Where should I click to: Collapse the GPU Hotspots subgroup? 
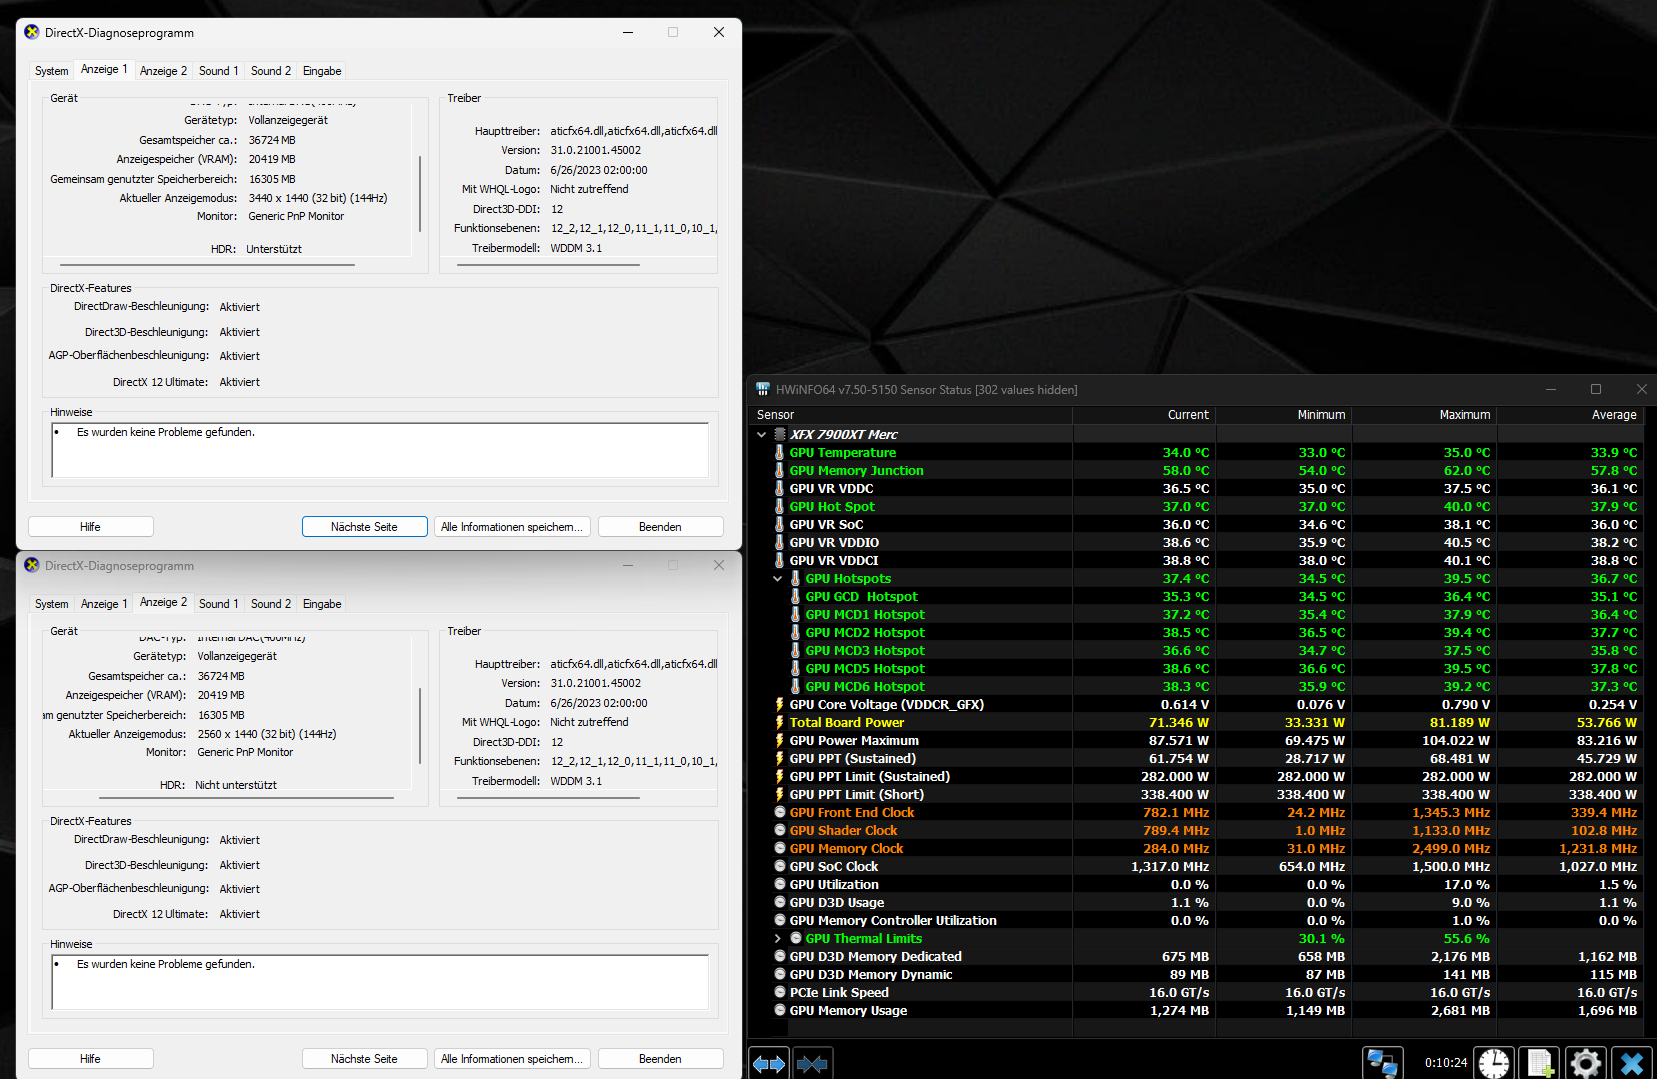click(x=778, y=578)
